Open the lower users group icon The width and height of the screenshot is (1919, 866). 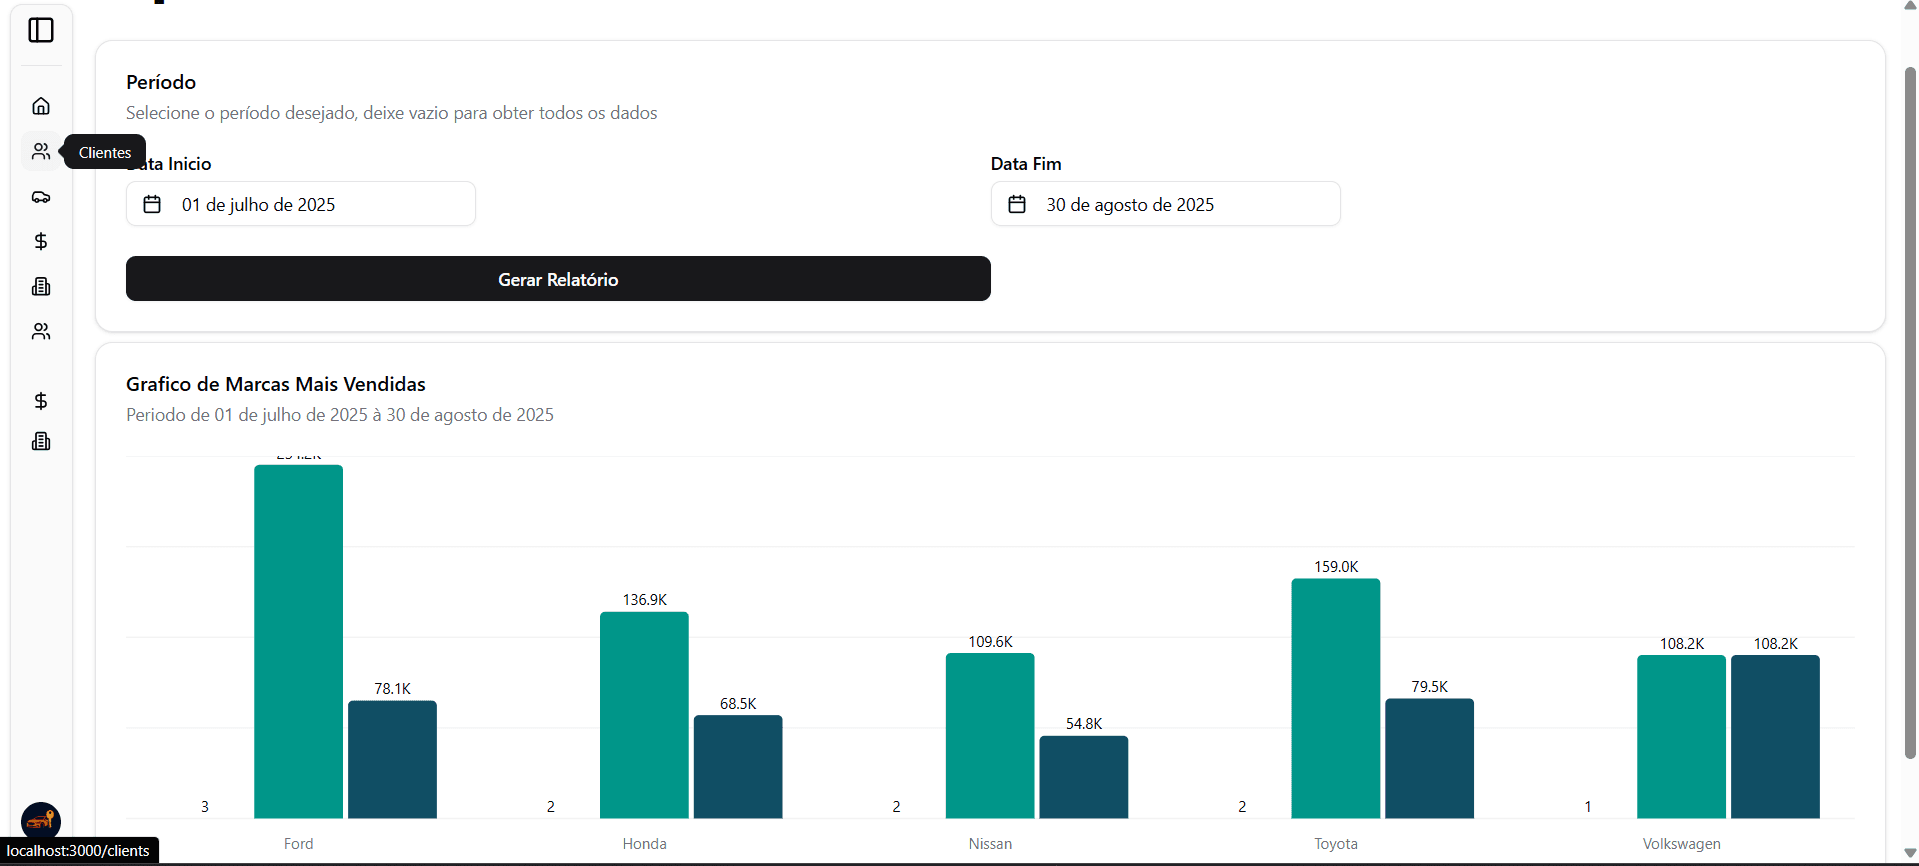tap(41, 332)
